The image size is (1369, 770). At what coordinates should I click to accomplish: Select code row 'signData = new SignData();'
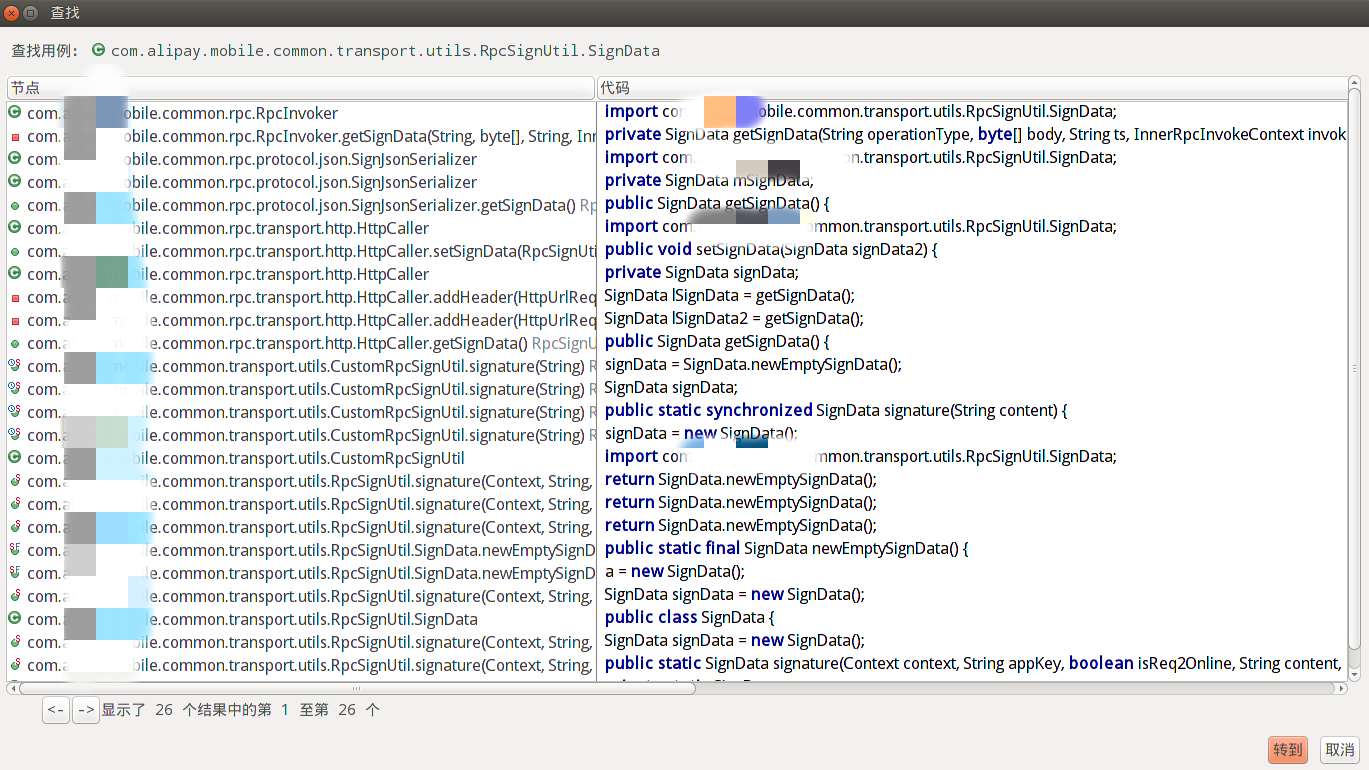tap(972, 433)
